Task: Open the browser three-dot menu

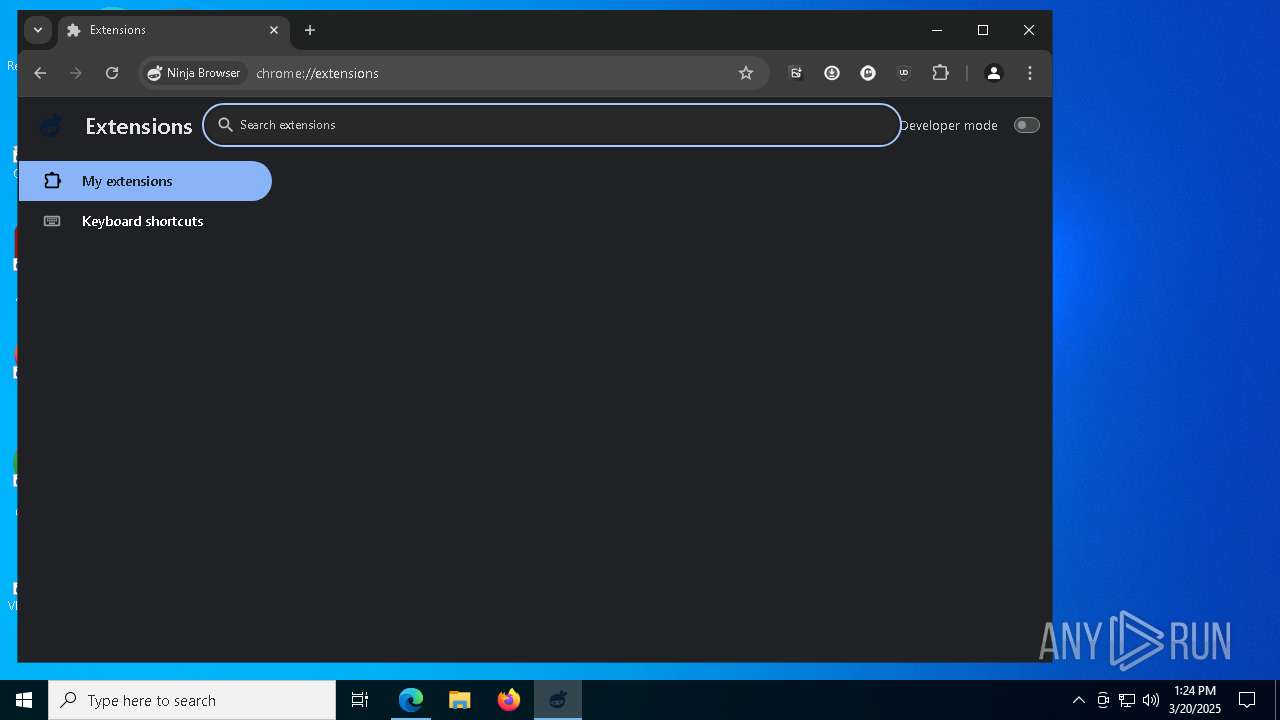Action: [x=1030, y=73]
